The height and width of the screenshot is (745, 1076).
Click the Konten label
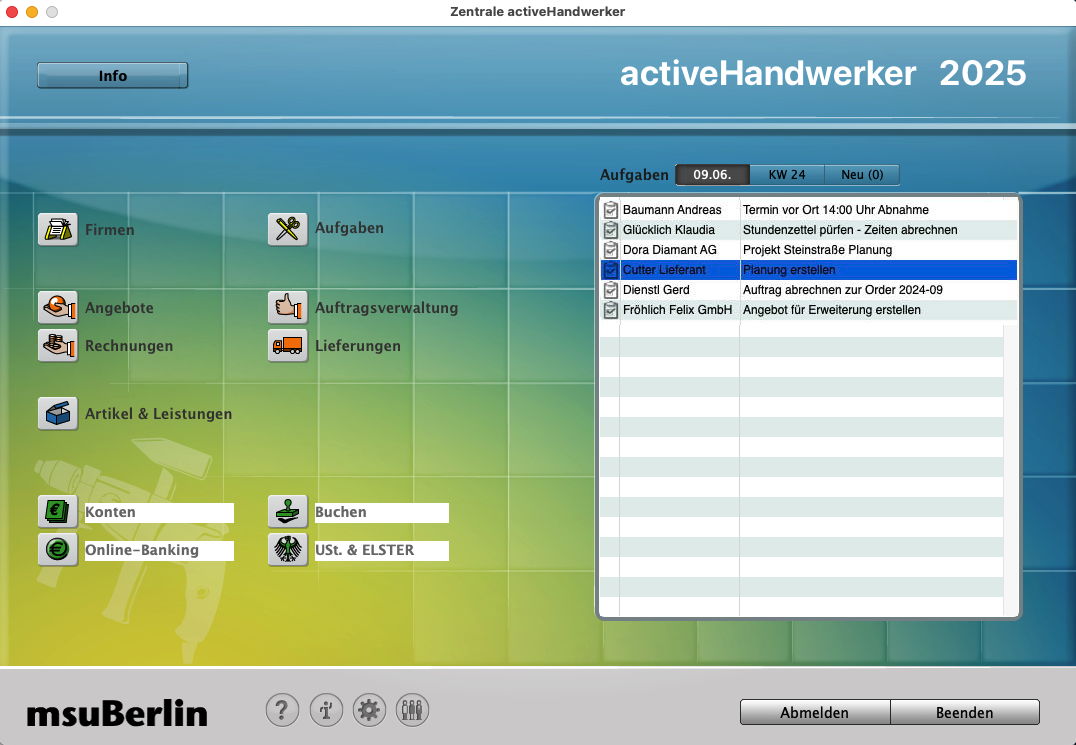pyautogui.click(x=159, y=512)
